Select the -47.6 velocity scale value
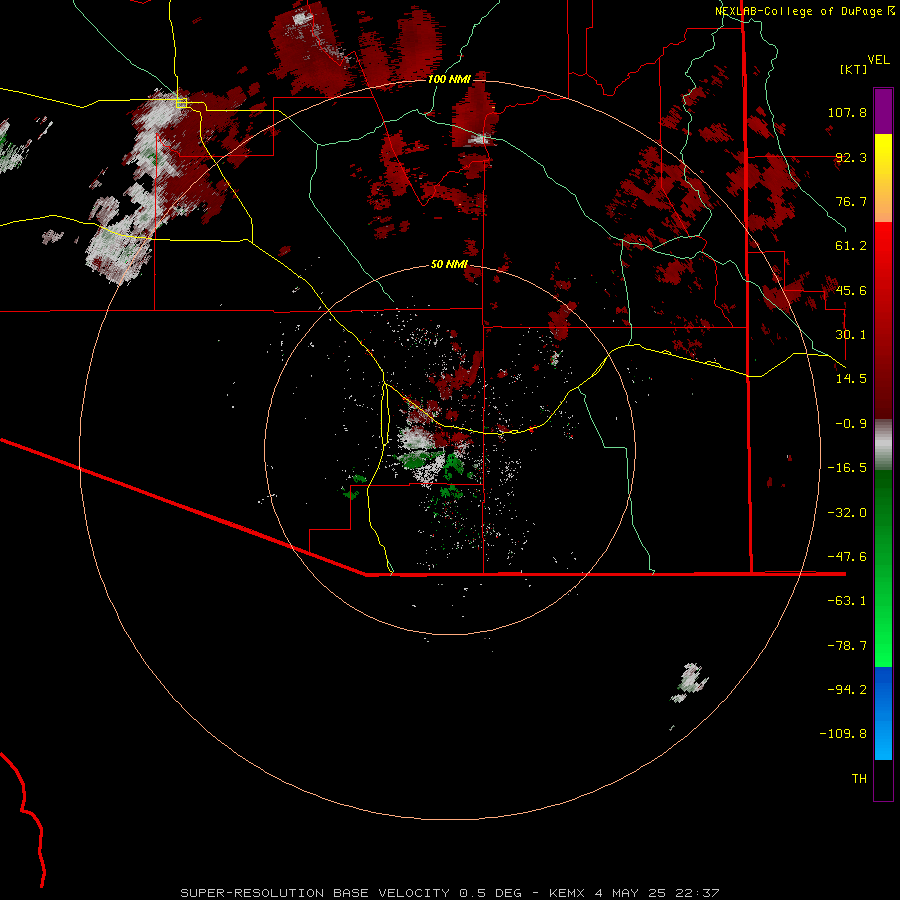This screenshot has height=900, width=900. click(847, 557)
